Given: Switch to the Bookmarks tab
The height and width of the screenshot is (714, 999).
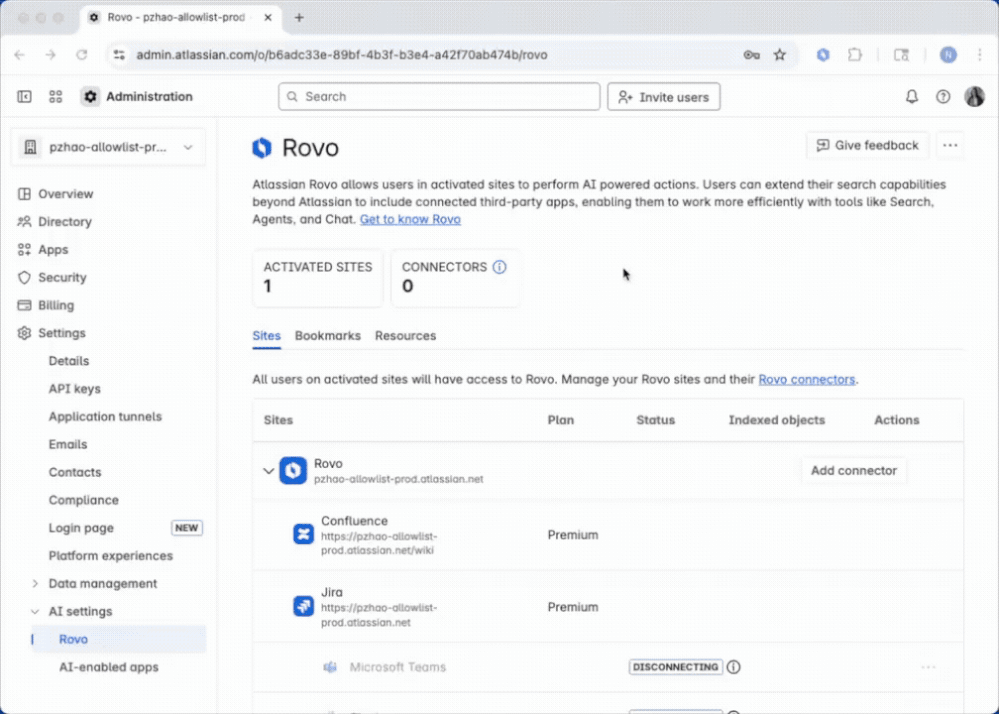Looking at the screenshot, I should tap(327, 336).
